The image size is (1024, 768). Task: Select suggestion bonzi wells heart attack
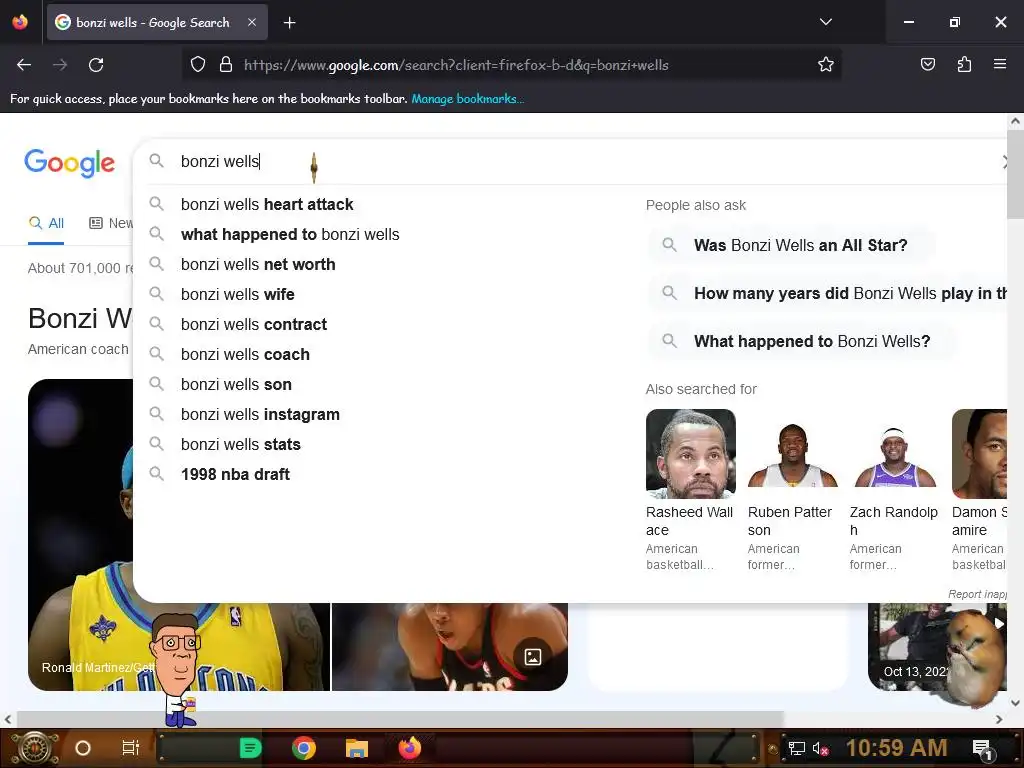pyautogui.click(x=266, y=204)
